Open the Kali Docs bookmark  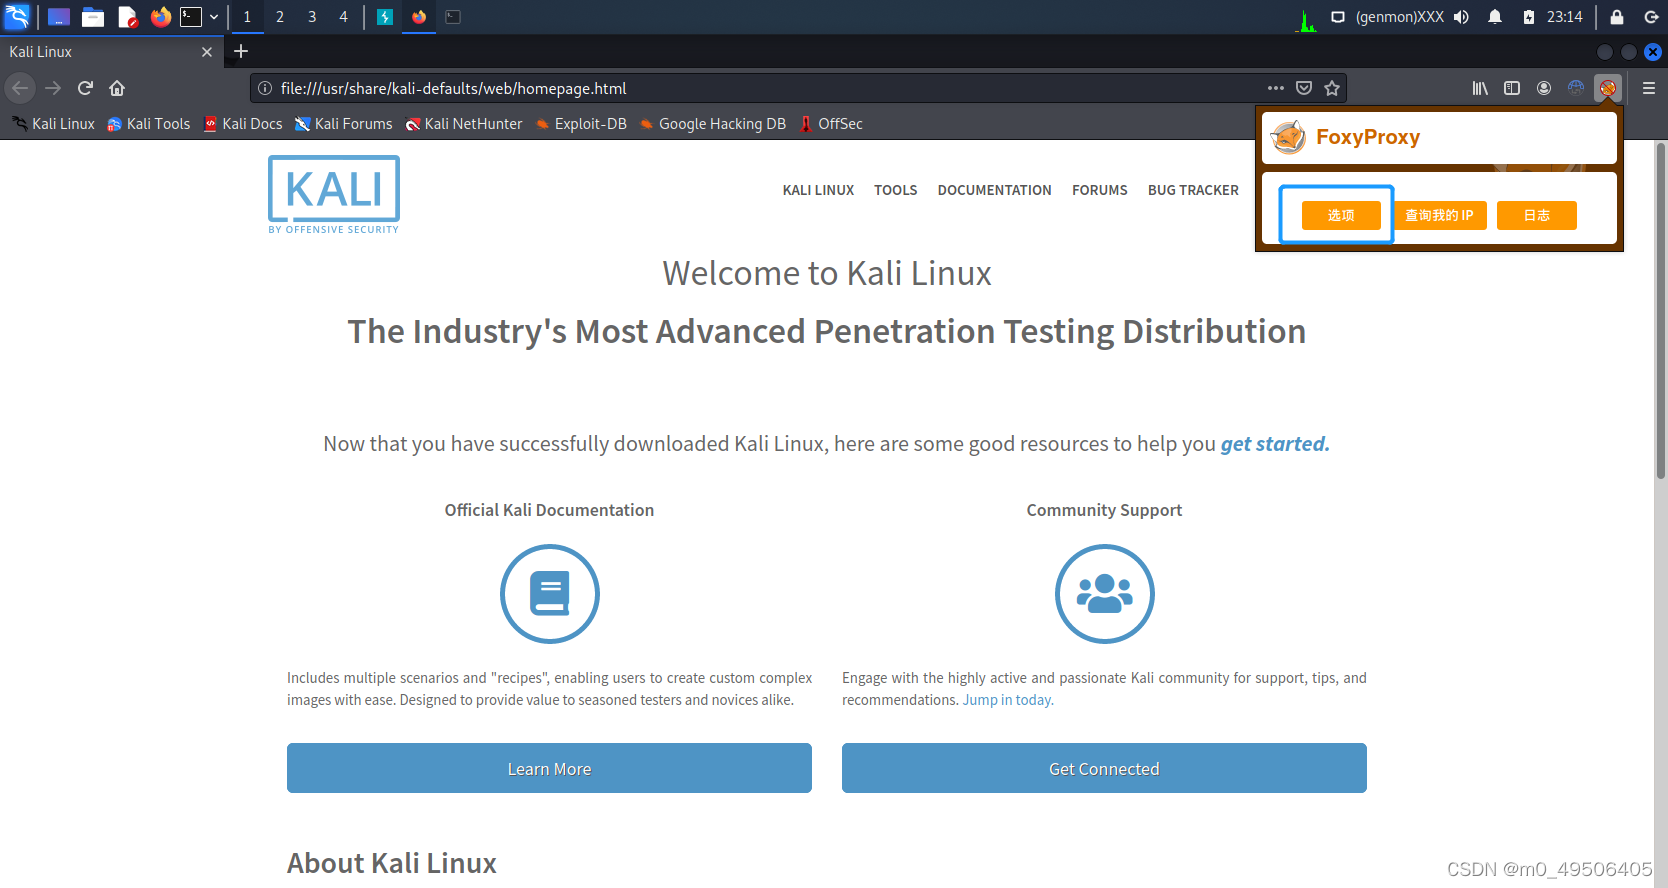[x=243, y=124]
